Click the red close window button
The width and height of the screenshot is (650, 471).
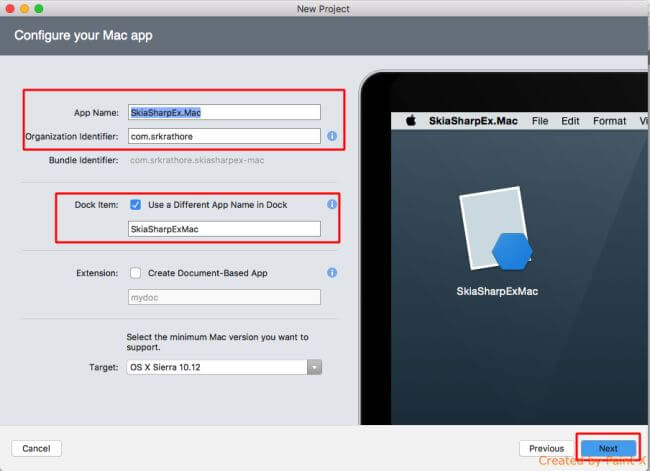[10, 8]
